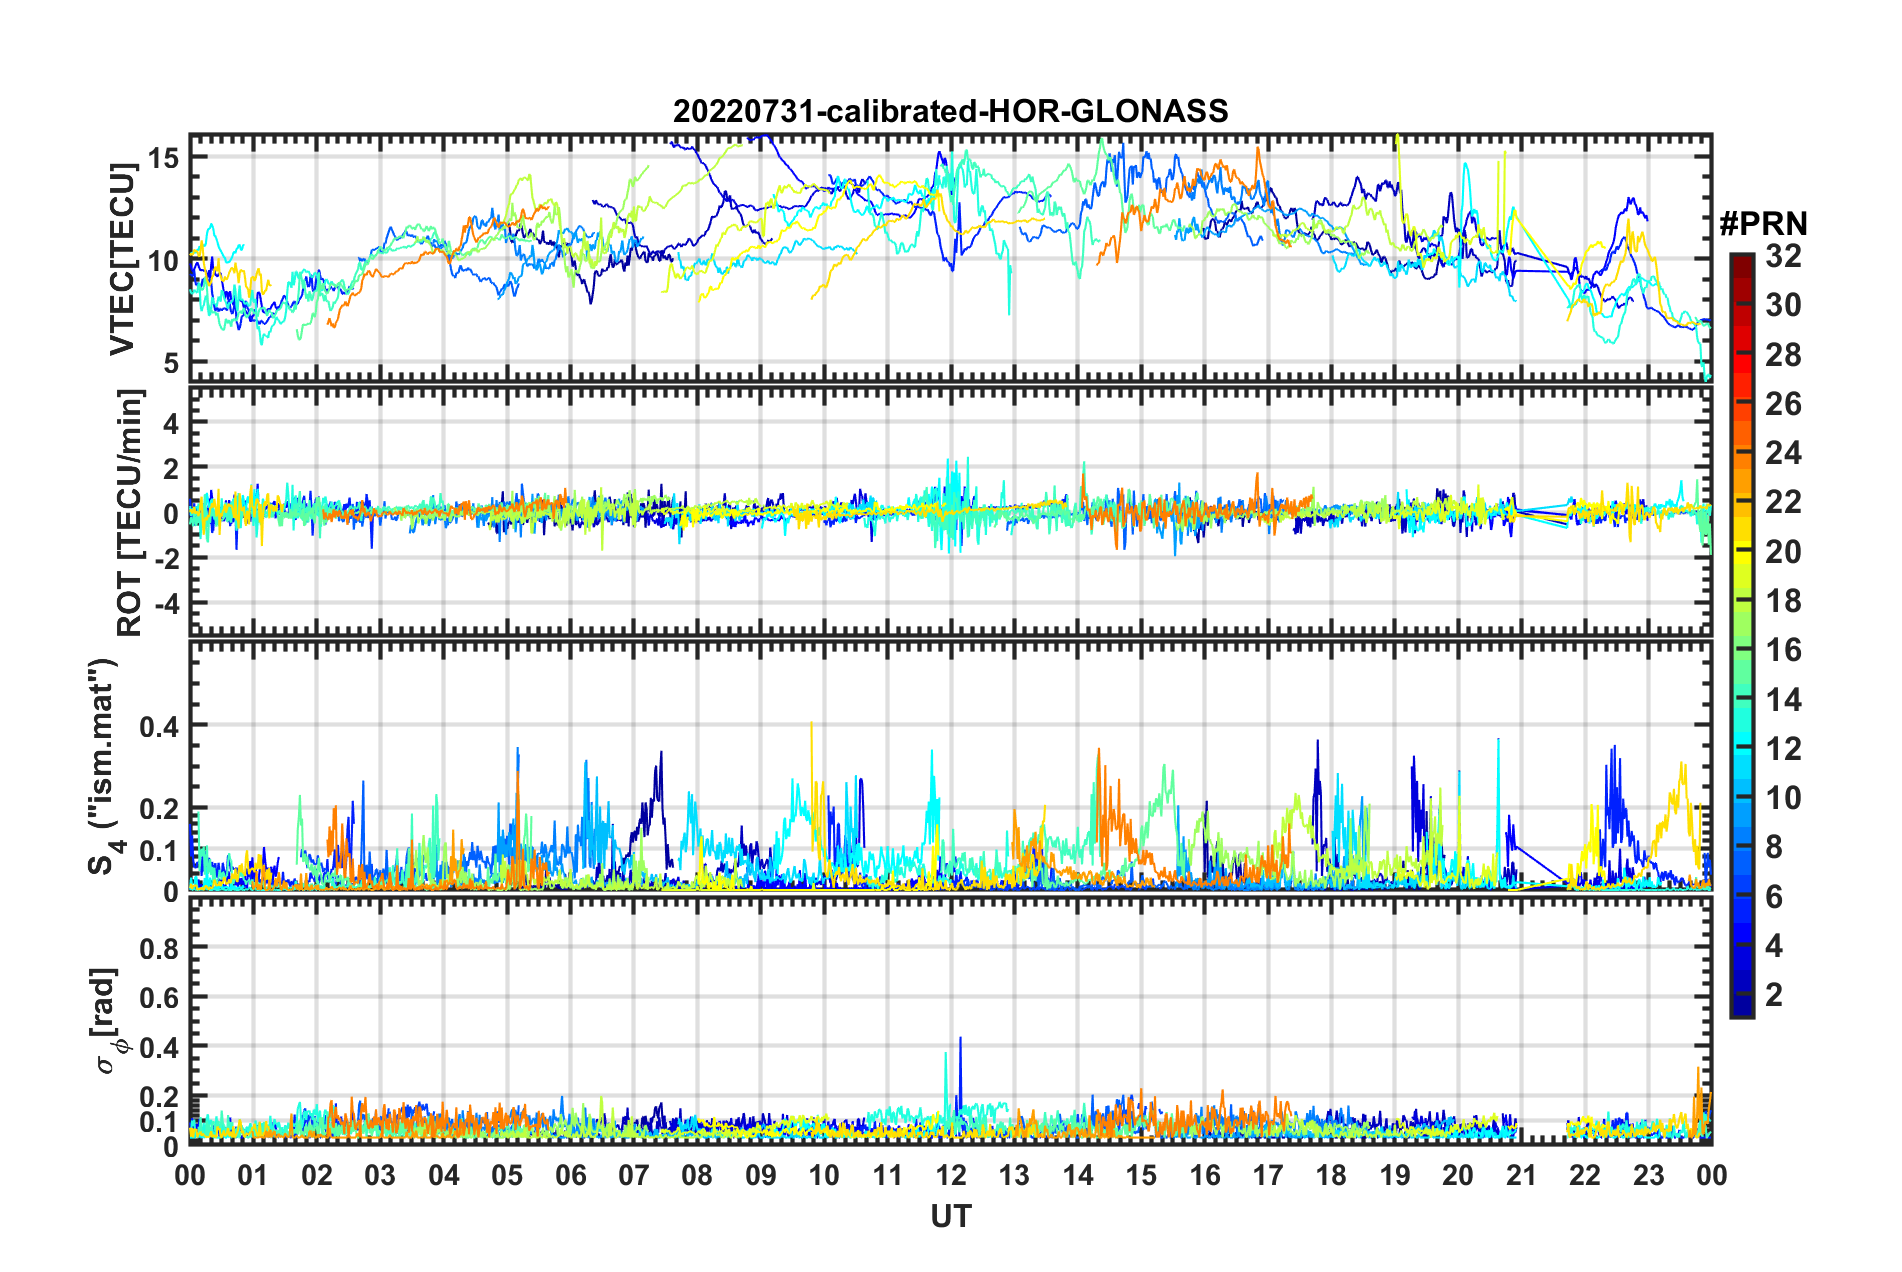
Task: Select colorbar tick label "30"
Action: (x=1783, y=305)
